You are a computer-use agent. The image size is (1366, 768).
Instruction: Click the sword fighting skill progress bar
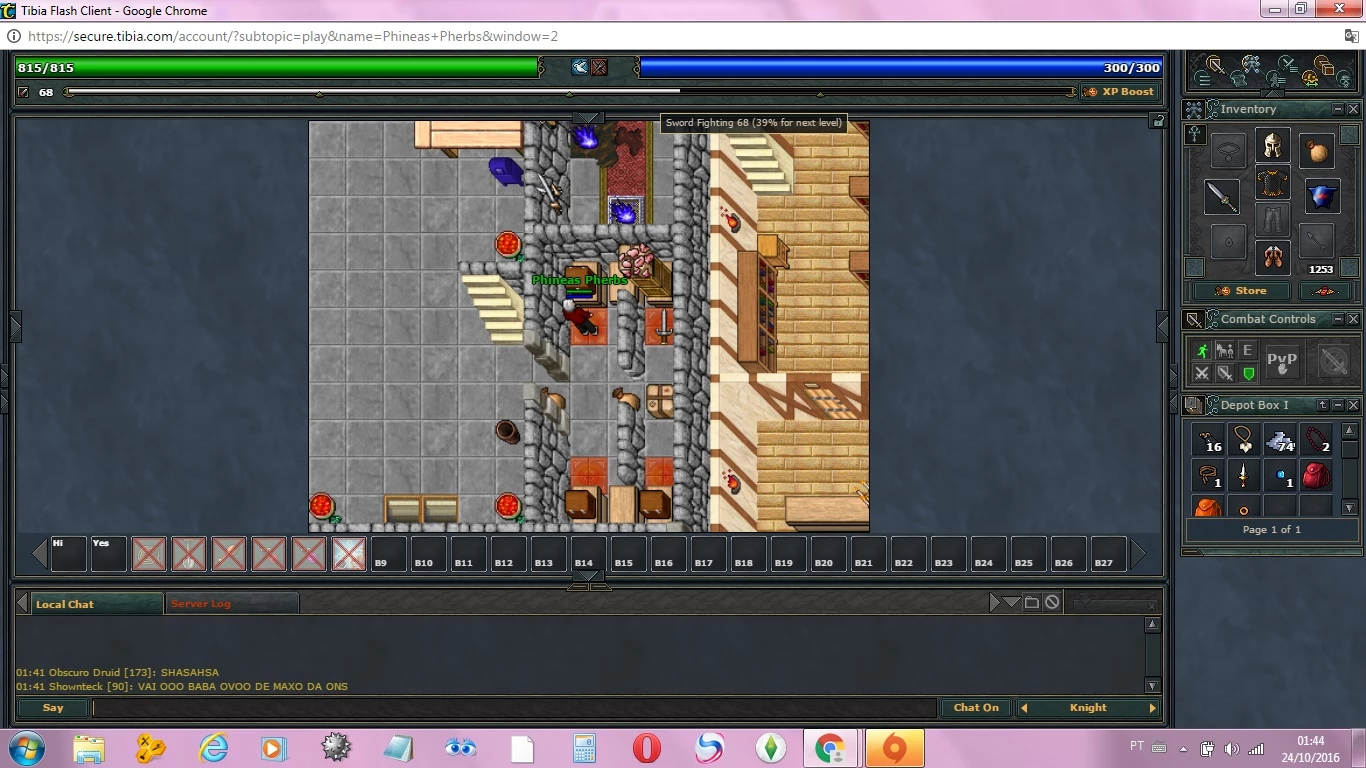570,92
